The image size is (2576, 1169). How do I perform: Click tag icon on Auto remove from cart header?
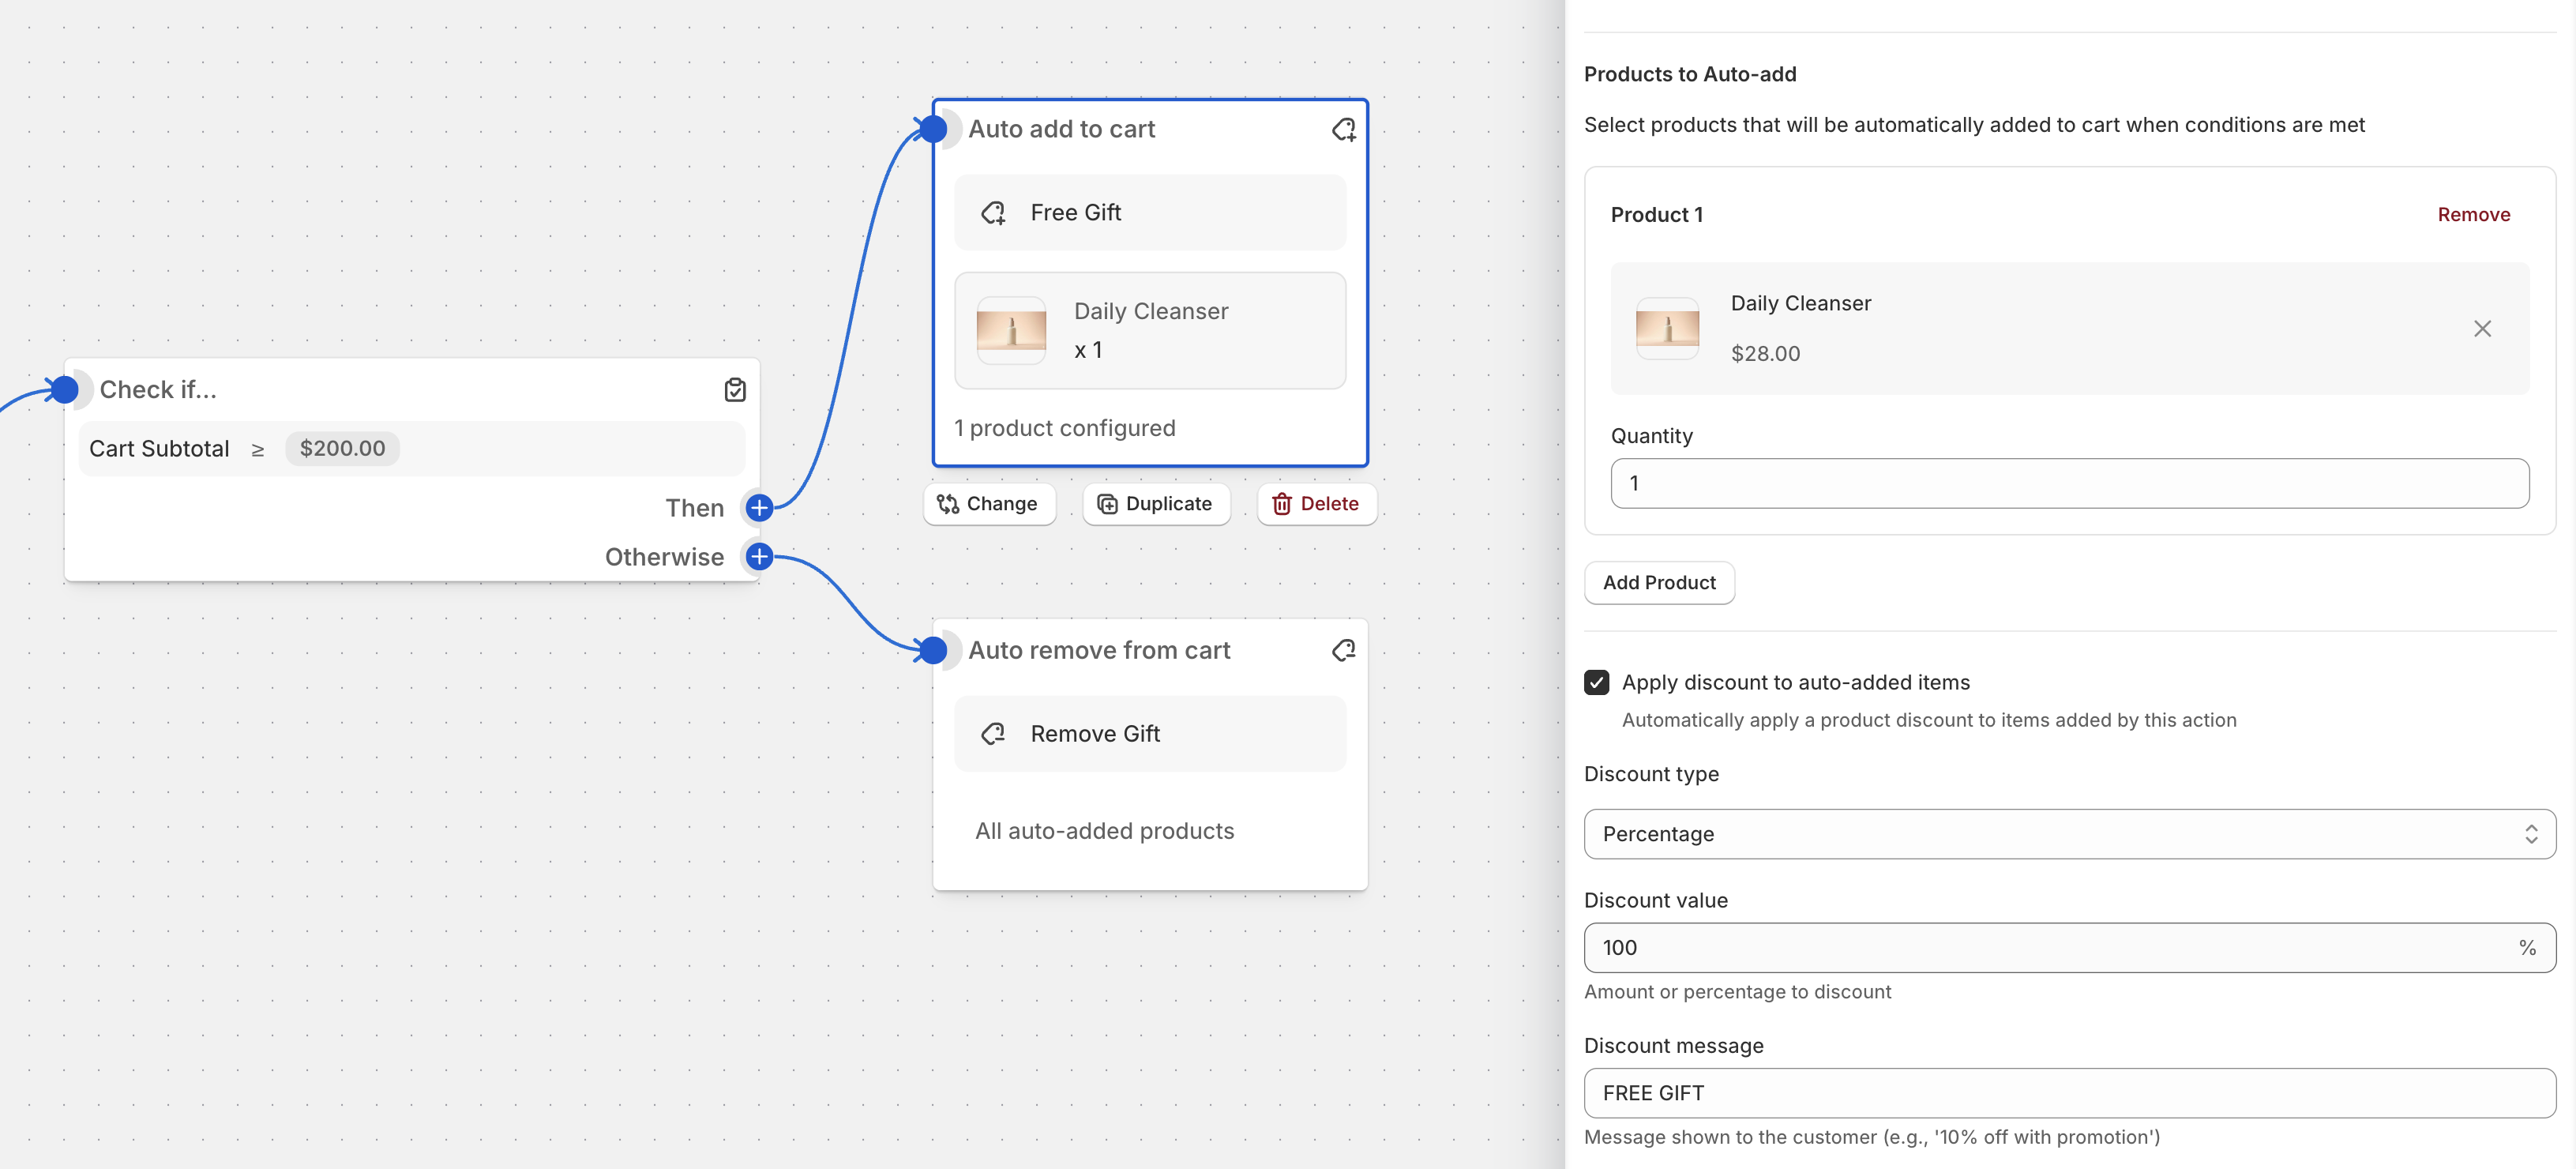[x=1343, y=651]
